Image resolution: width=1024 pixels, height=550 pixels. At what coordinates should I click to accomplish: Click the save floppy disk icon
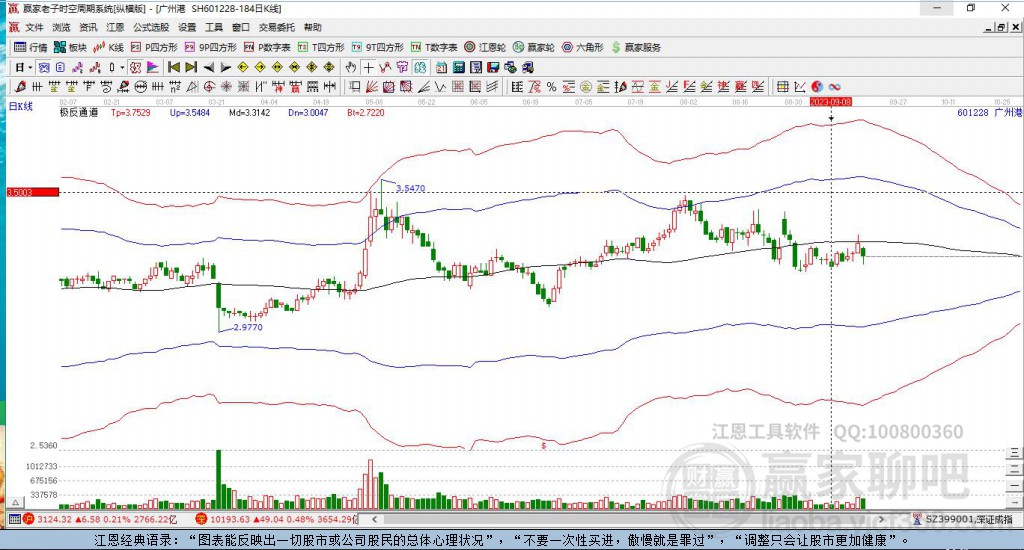pyautogui.click(x=493, y=67)
